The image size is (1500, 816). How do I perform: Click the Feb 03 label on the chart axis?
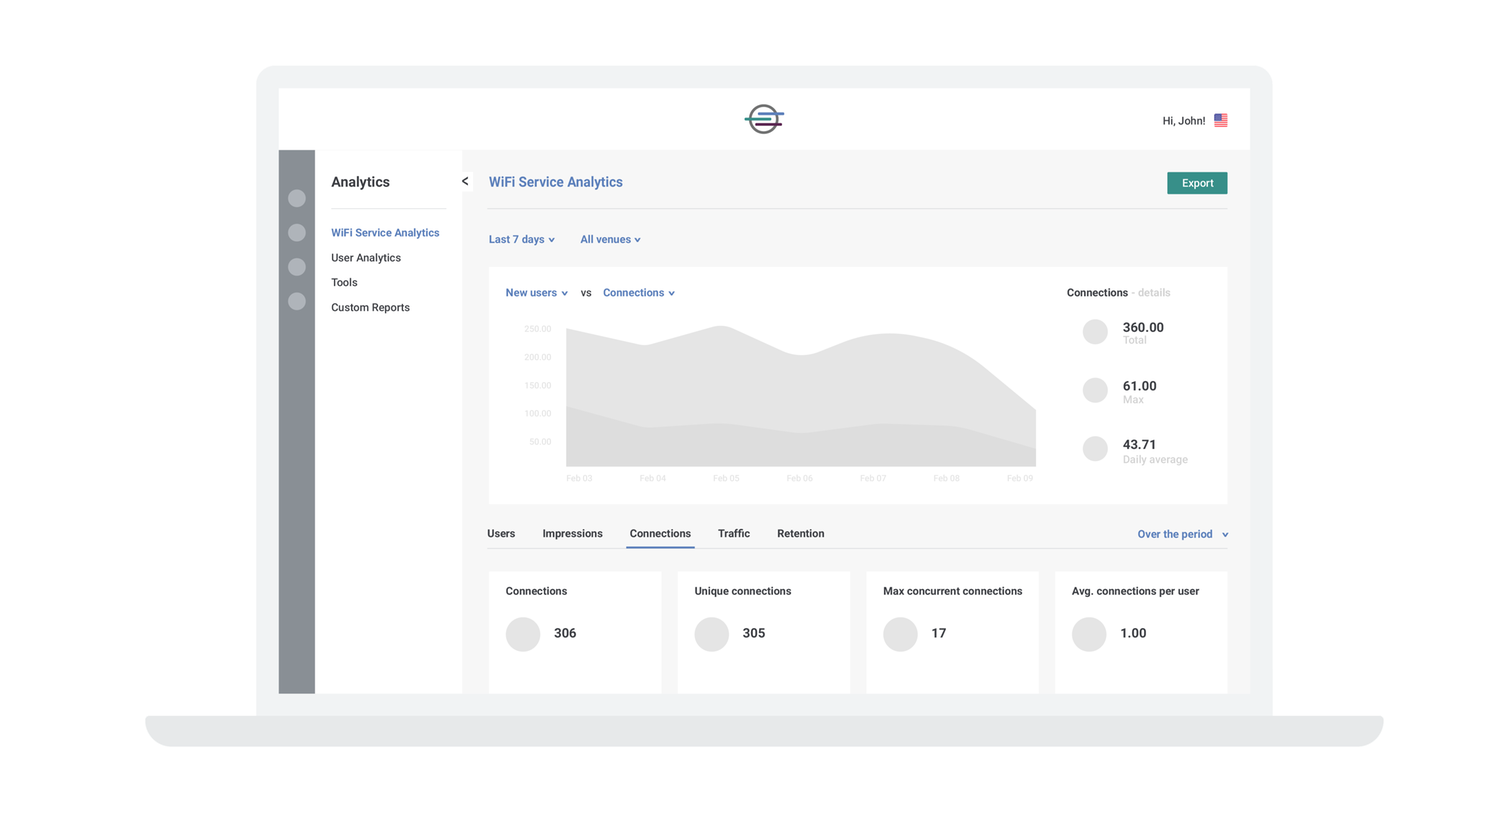(579, 478)
